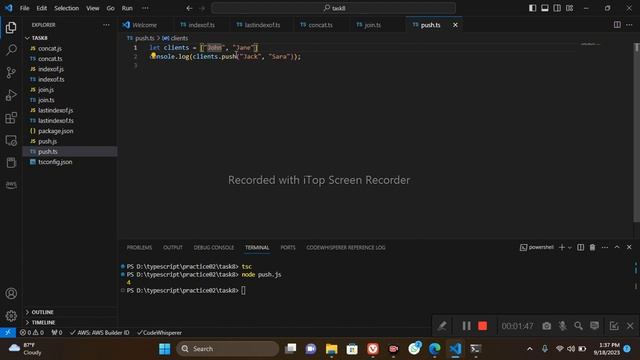Show errors and warnings in status bar
Viewport: 640px width, 360px height.
[x=32, y=333]
